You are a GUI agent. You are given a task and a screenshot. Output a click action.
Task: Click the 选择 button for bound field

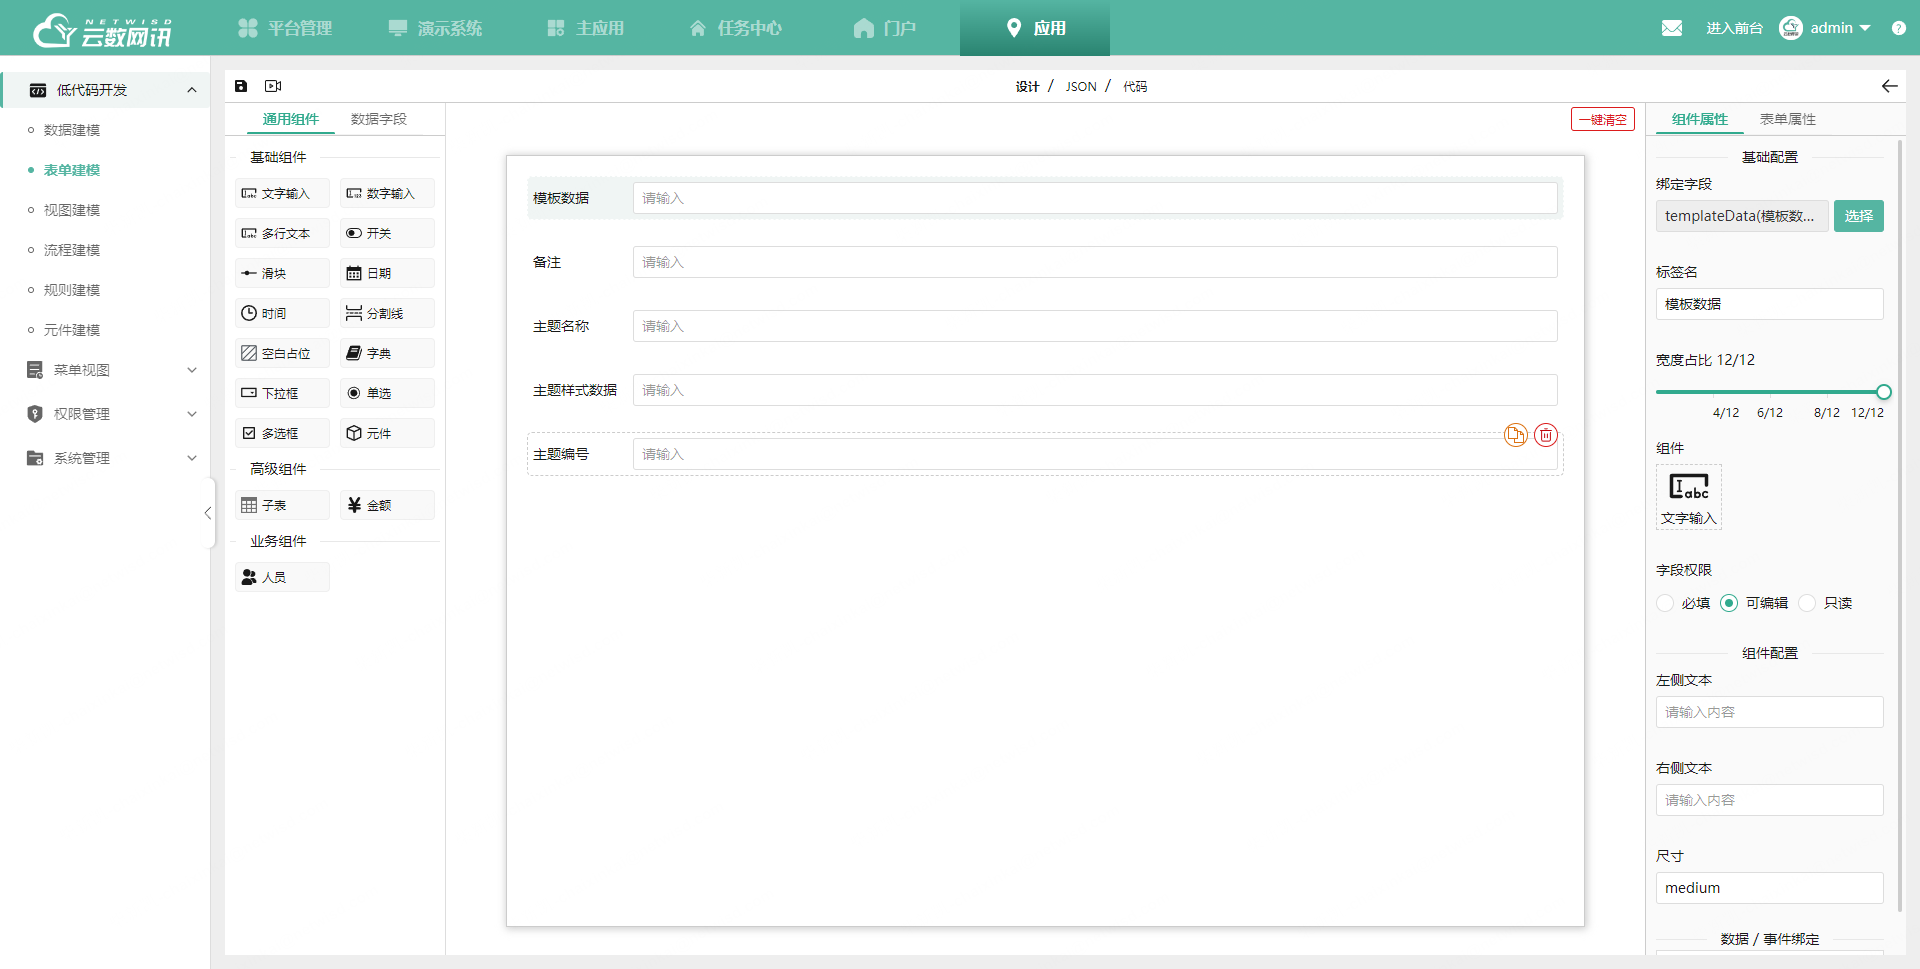click(x=1858, y=216)
